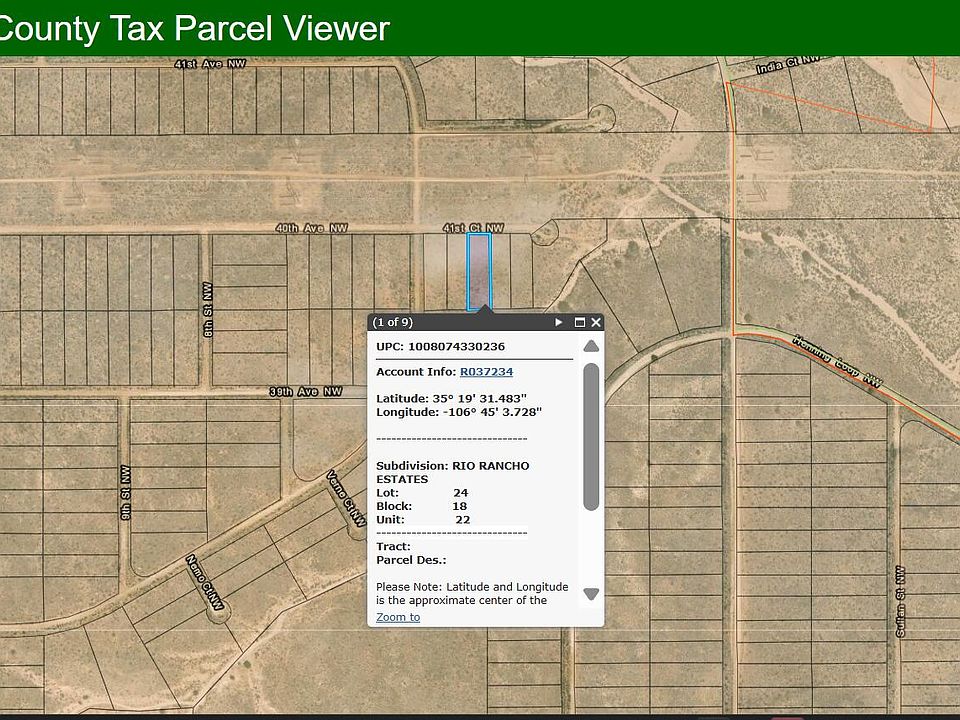Click the Parcel Des.: label
The image size is (960, 720).
point(411,560)
